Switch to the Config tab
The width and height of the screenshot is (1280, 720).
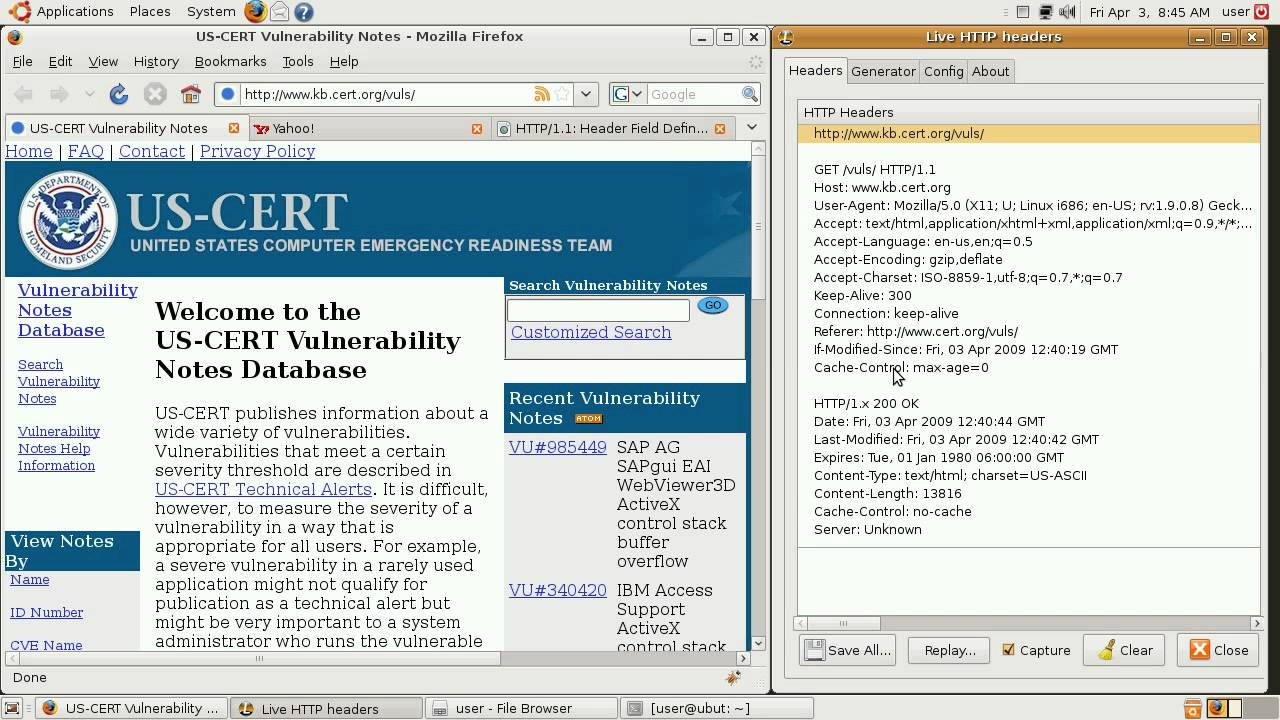pyautogui.click(x=943, y=71)
